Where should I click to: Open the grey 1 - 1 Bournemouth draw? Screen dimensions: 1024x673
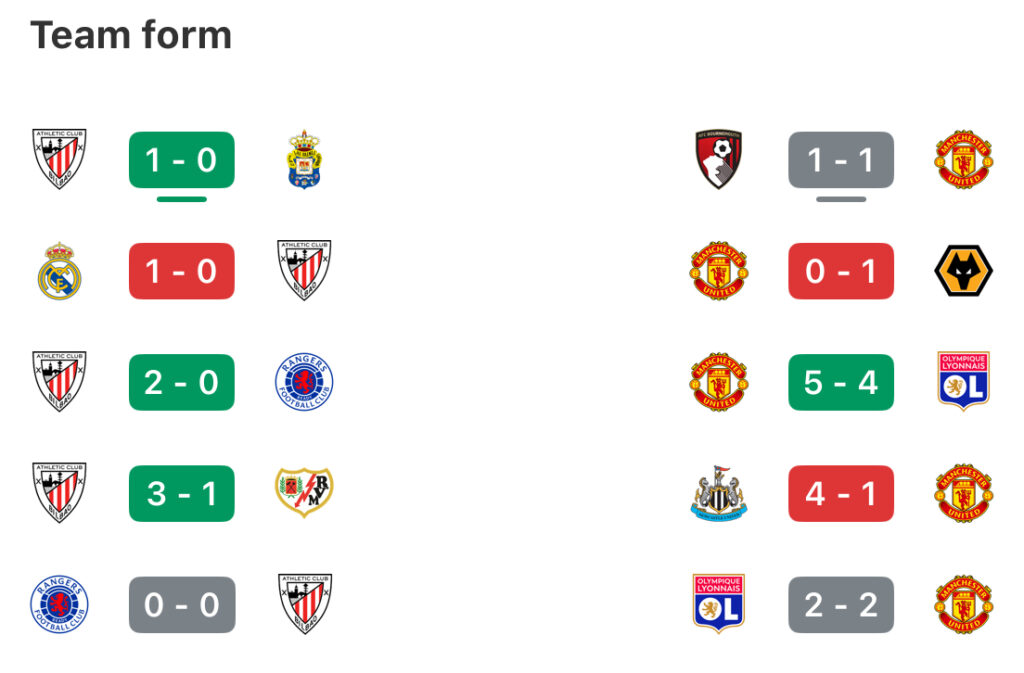click(x=841, y=160)
